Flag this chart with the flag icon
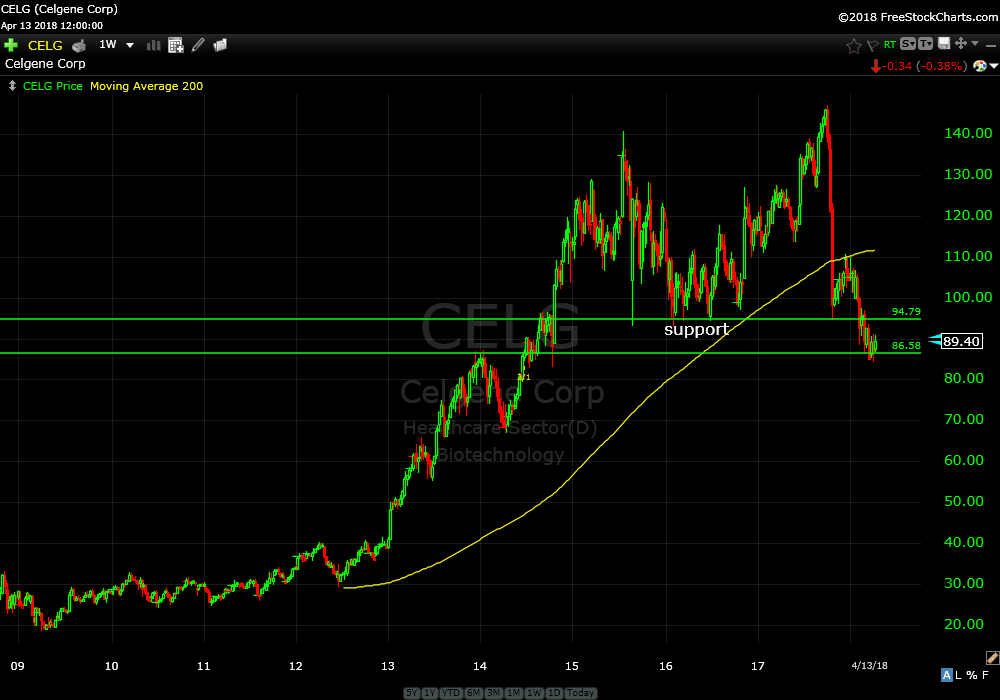 (x=872, y=45)
